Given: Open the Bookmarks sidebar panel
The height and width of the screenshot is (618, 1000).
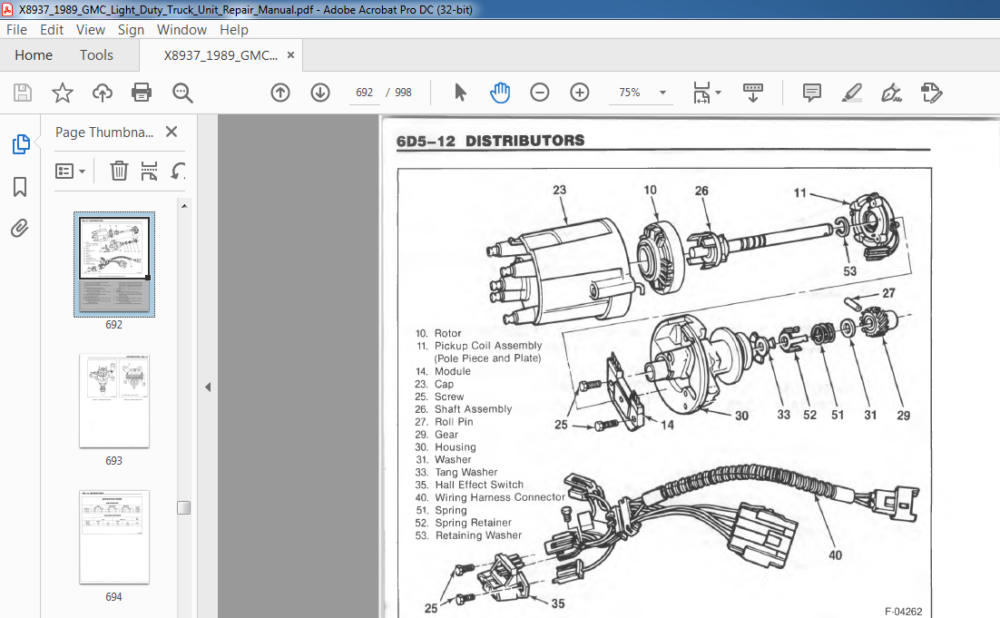Looking at the screenshot, I should coord(20,187).
